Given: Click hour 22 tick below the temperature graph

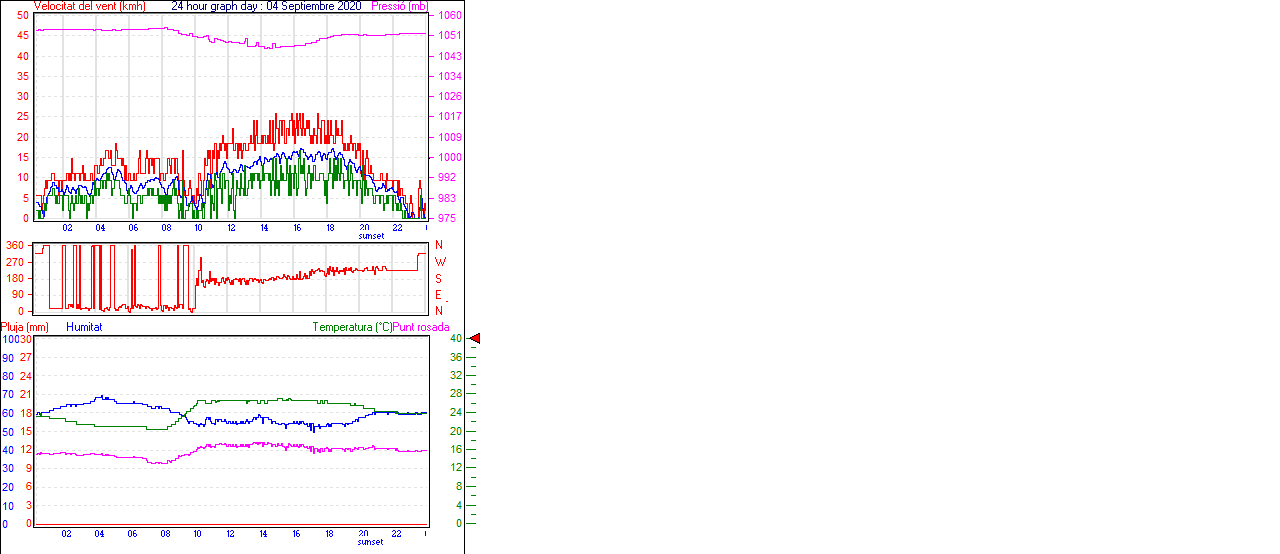Looking at the screenshot, I should tap(396, 534).
